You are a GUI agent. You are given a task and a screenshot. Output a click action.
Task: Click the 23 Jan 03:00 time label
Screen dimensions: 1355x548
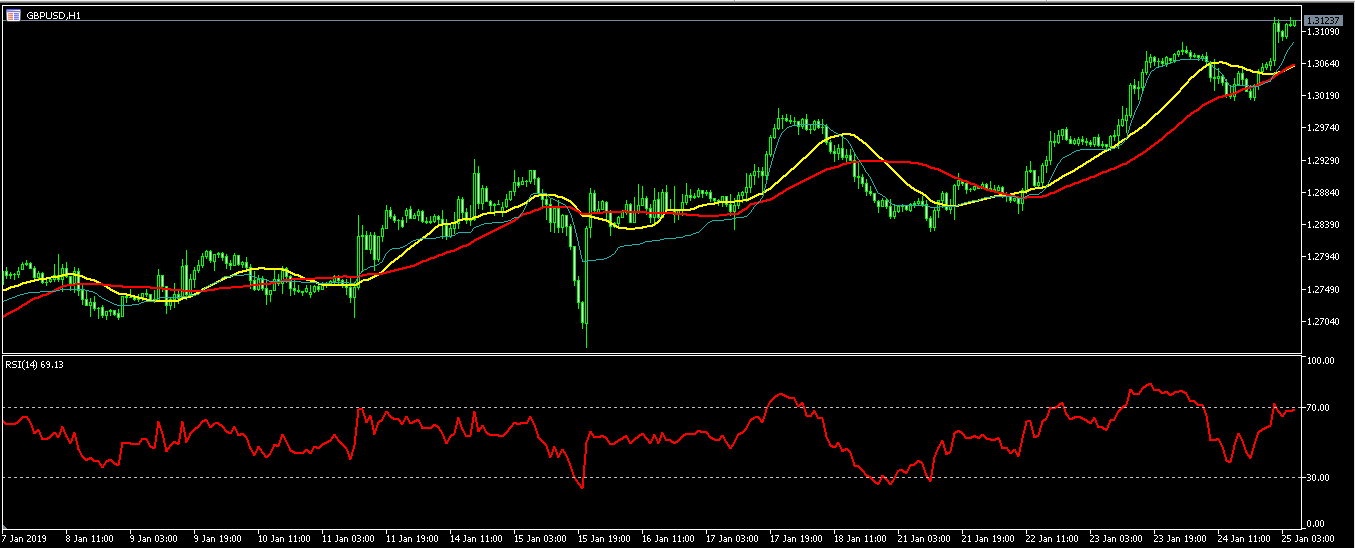click(1116, 538)
